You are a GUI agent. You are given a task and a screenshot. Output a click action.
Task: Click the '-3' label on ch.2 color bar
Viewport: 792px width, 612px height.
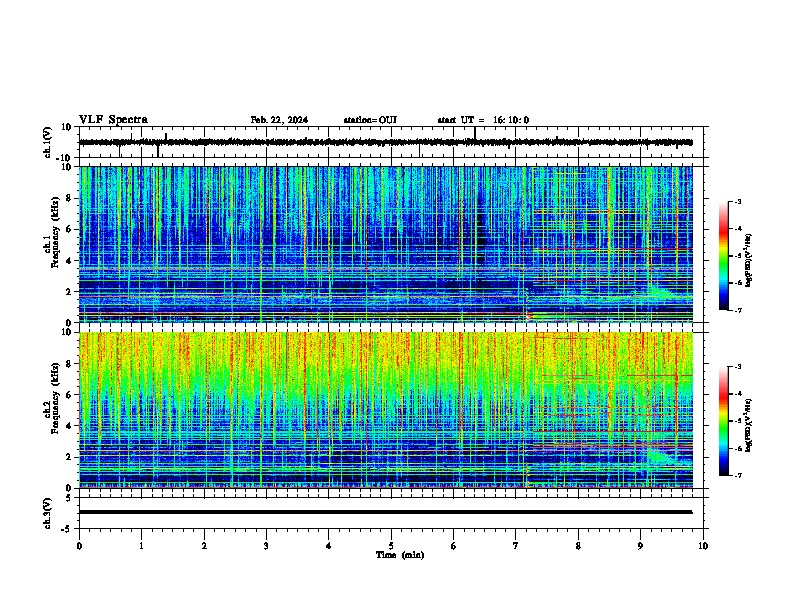click(x=737, y=367)
